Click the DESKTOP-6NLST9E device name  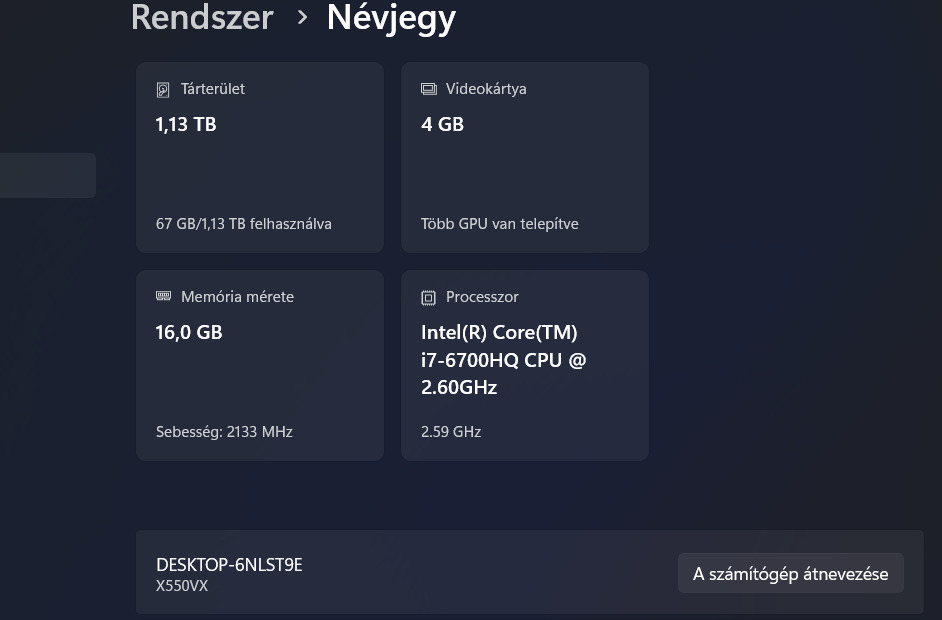pyautogui.click(x=229, y=565)
